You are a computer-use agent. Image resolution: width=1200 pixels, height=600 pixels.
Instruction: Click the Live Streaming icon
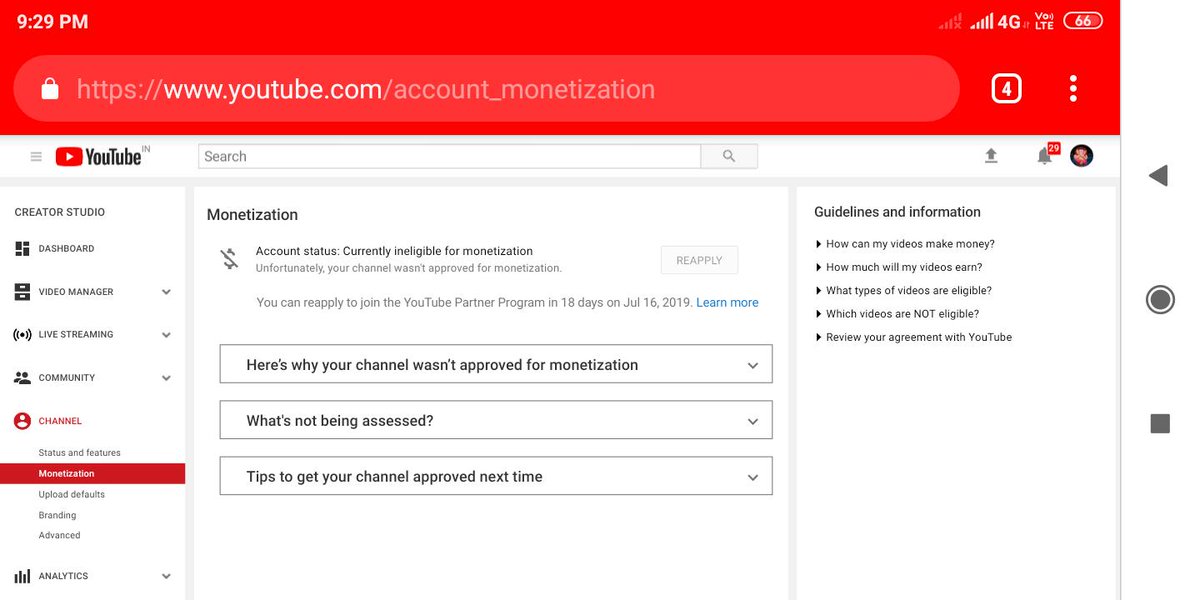(22, 335)
